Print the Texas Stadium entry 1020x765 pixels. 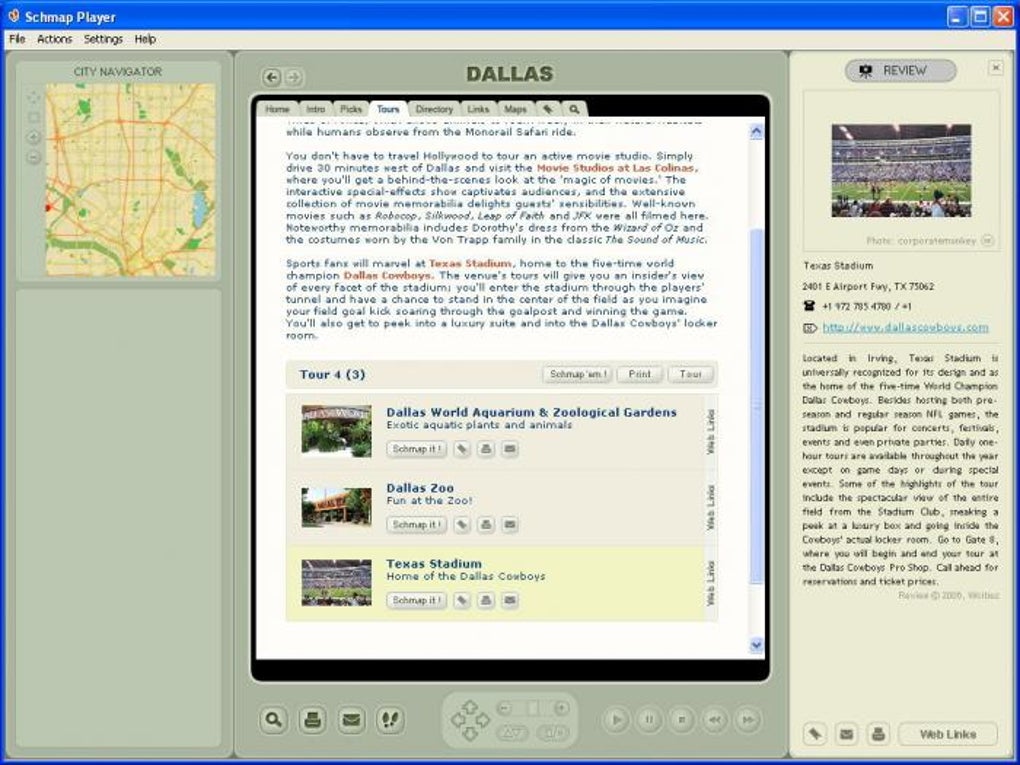tap(486, 600)
